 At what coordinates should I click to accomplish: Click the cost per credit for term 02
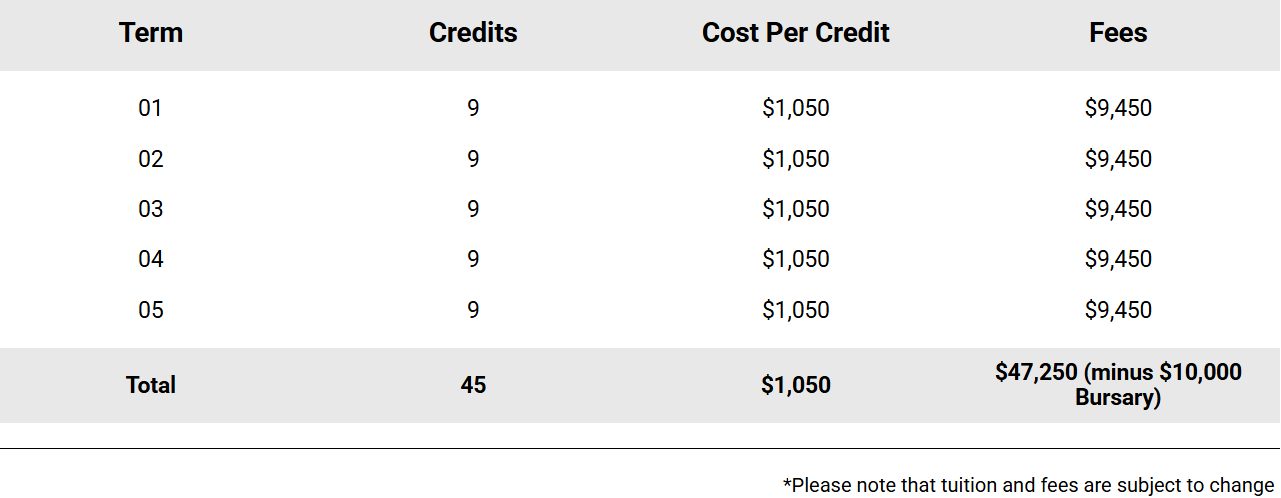pyautogui.click(x=795, y=159)
